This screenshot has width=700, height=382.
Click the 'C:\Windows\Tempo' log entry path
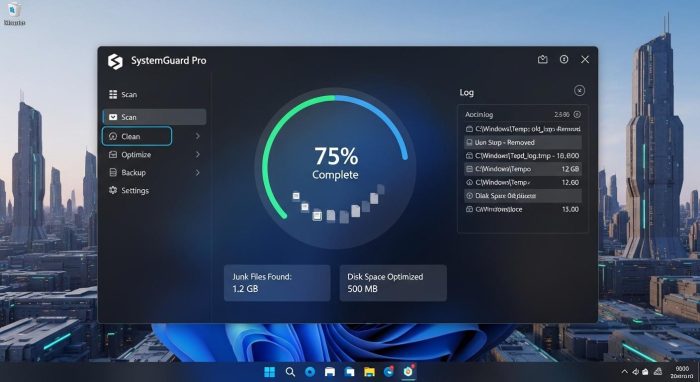click(x=503, y=169)
